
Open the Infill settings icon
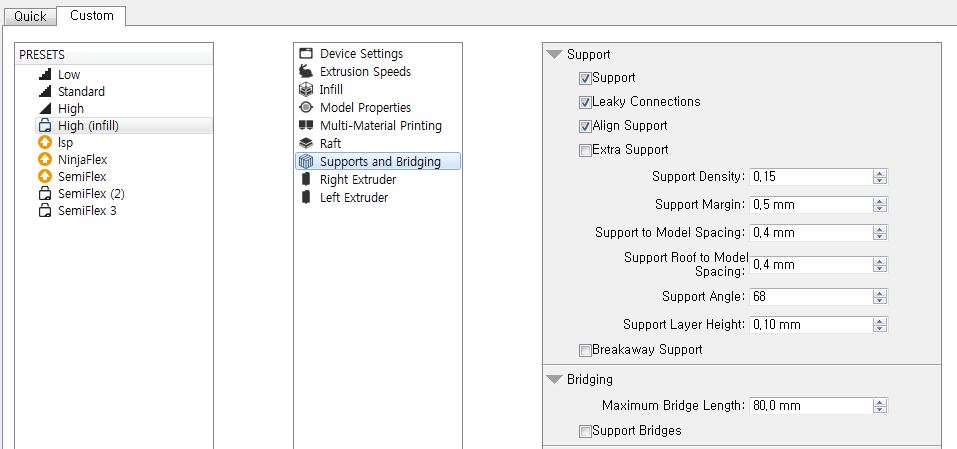coord(306,90)
